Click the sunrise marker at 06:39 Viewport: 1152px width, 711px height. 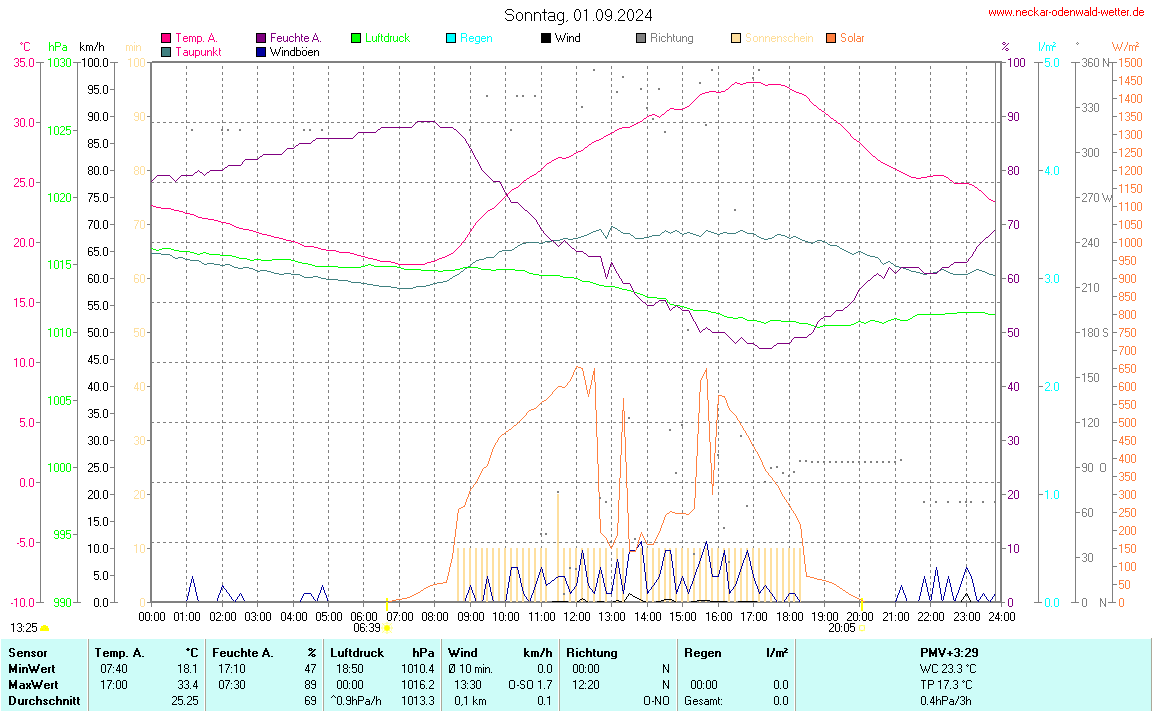(386, 628)
